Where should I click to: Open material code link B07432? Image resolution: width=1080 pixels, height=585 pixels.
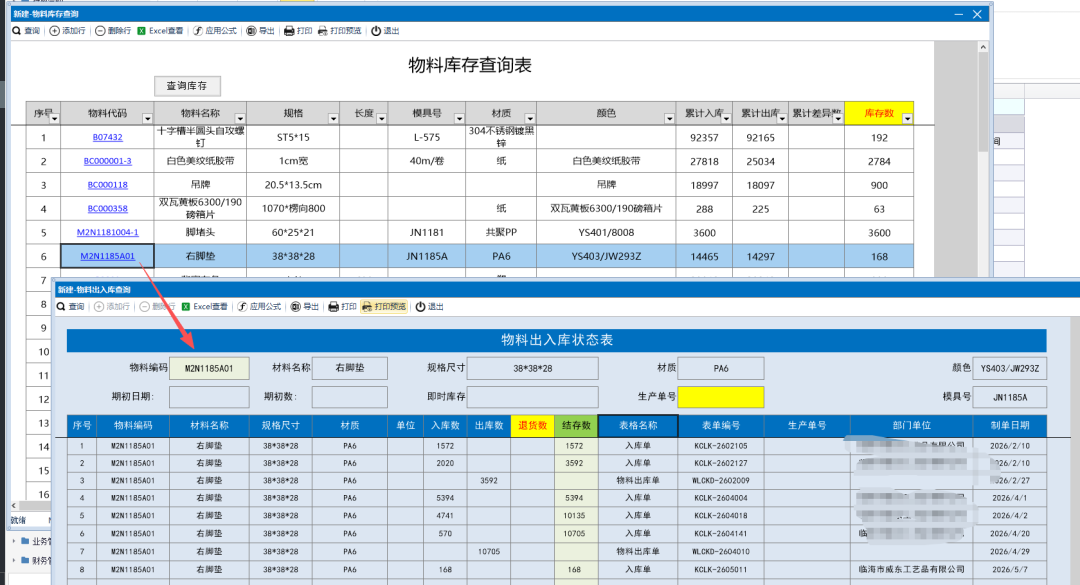point(107,137)
